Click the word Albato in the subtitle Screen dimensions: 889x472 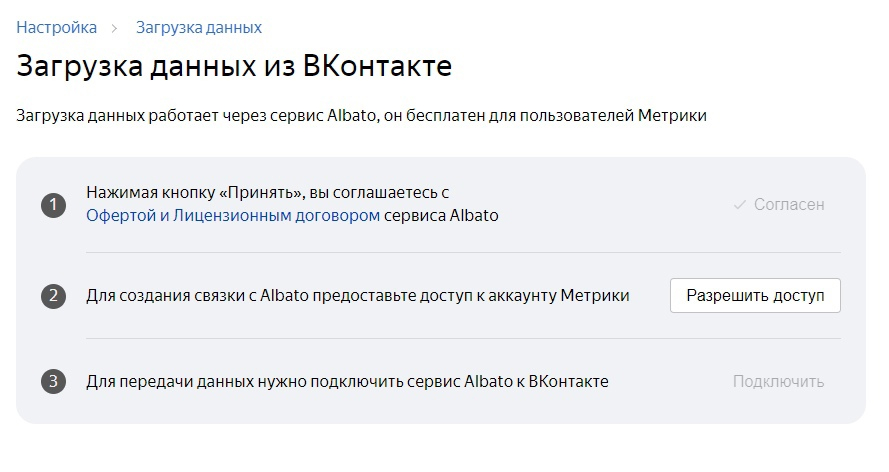[351, 116]
